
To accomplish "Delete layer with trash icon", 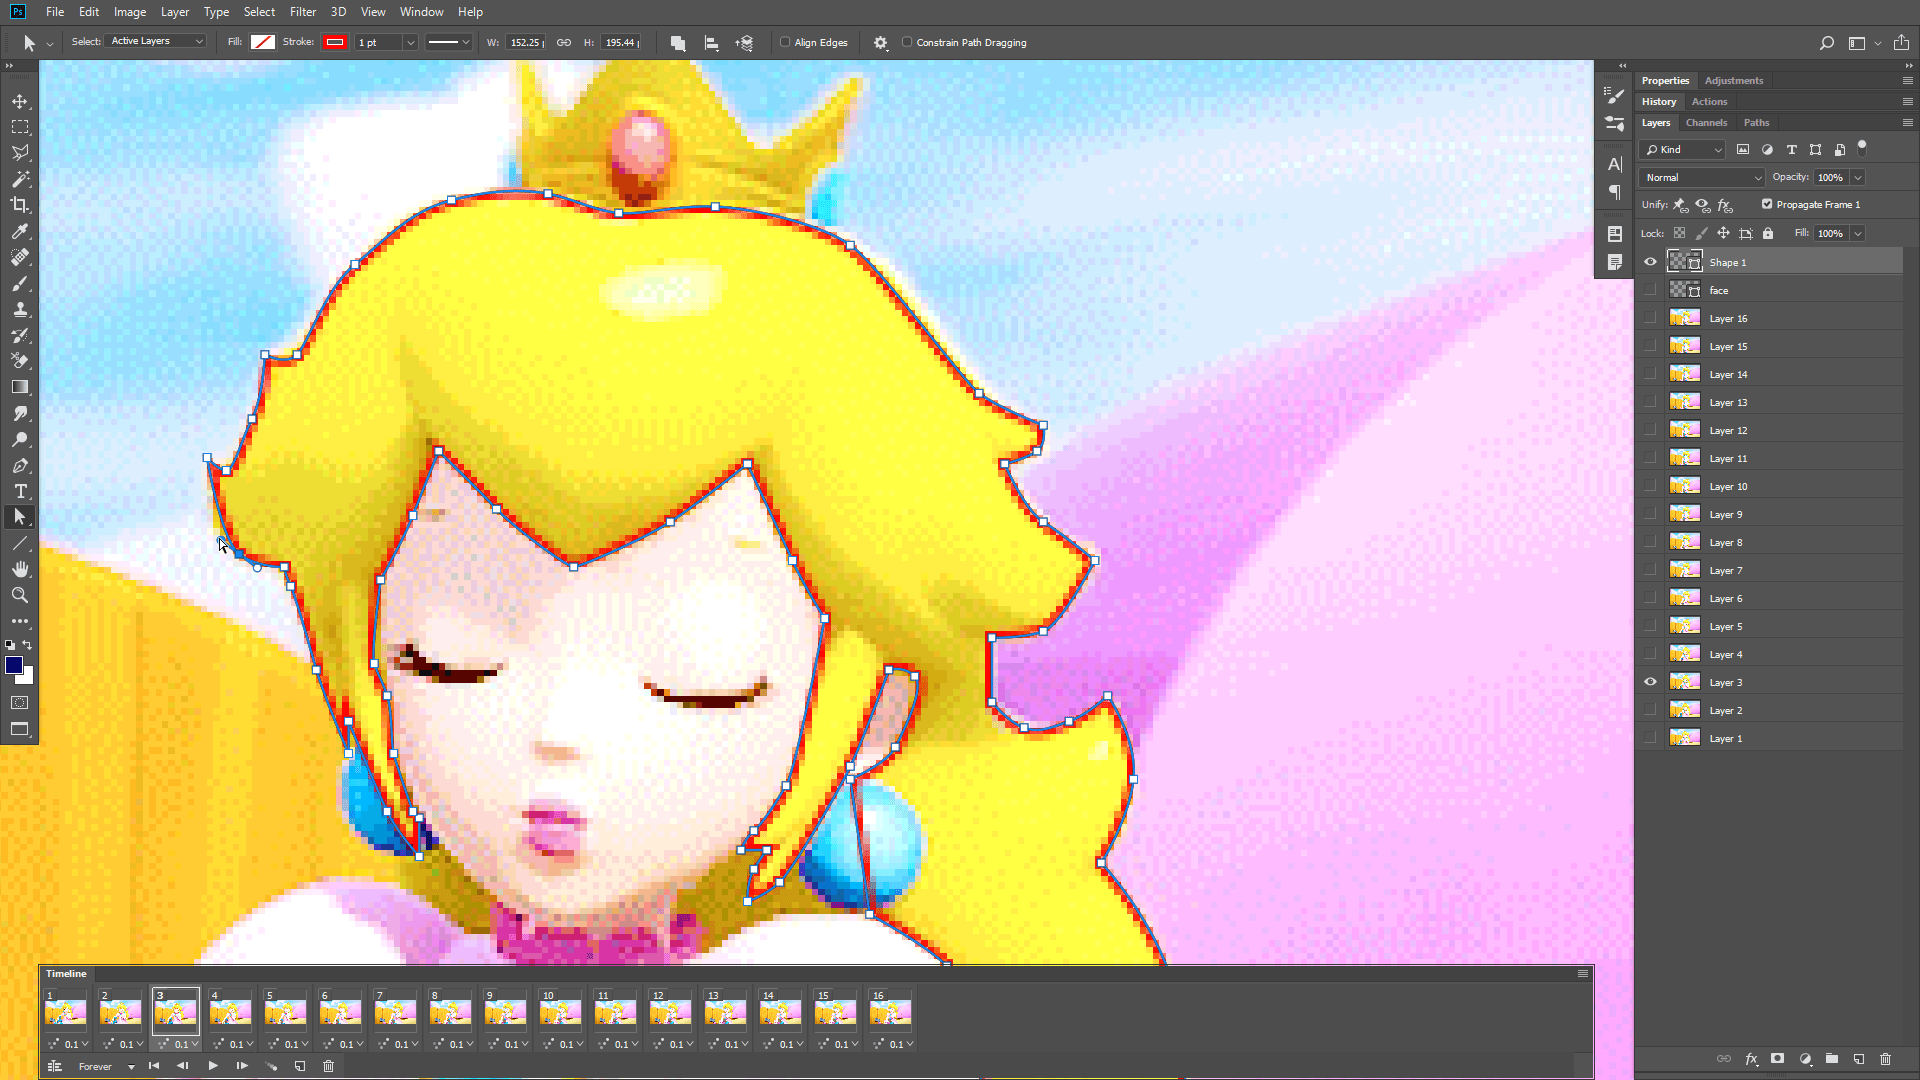I will pyautogui.click(x=1885, y=1059).
